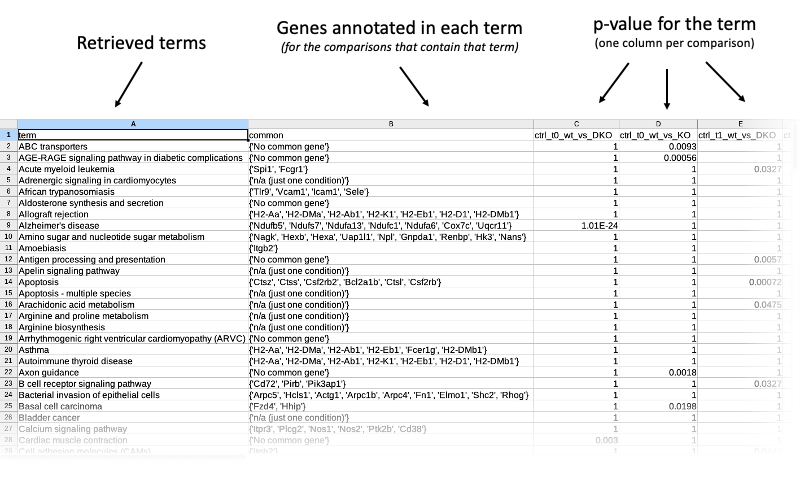Click the 0.0093 p-value cell
Image resolution: width=800 pixels, height=482 pixels.
658,146
